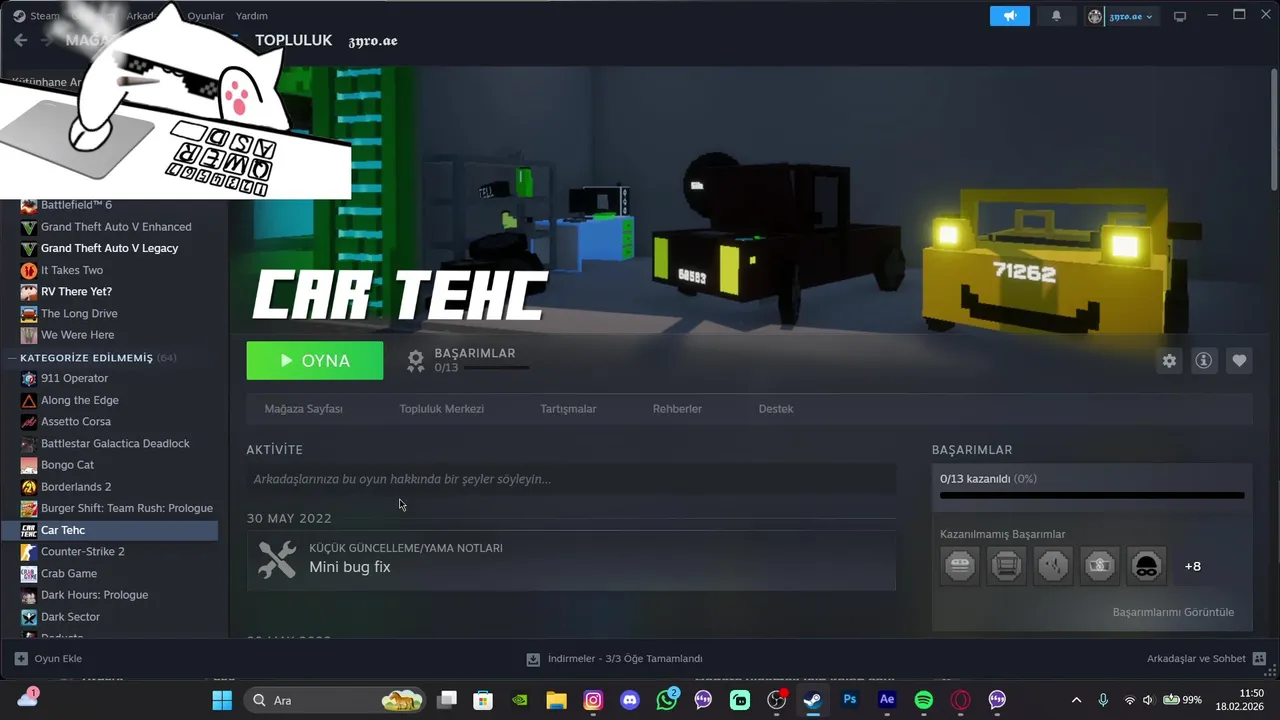Screen dimensions: 1280x720
Task: Select the fourth unearned achievement icon
Action: [x=1099, y=566]
